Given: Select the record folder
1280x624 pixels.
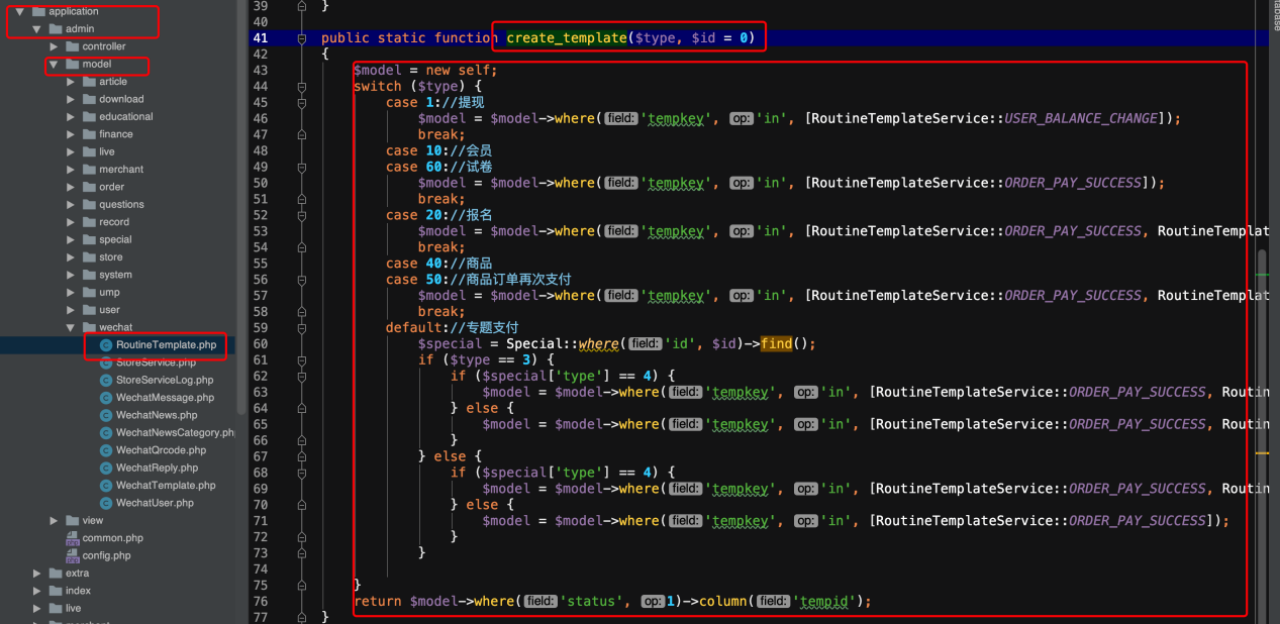Looking at the screenshot, I should (114, 222).
